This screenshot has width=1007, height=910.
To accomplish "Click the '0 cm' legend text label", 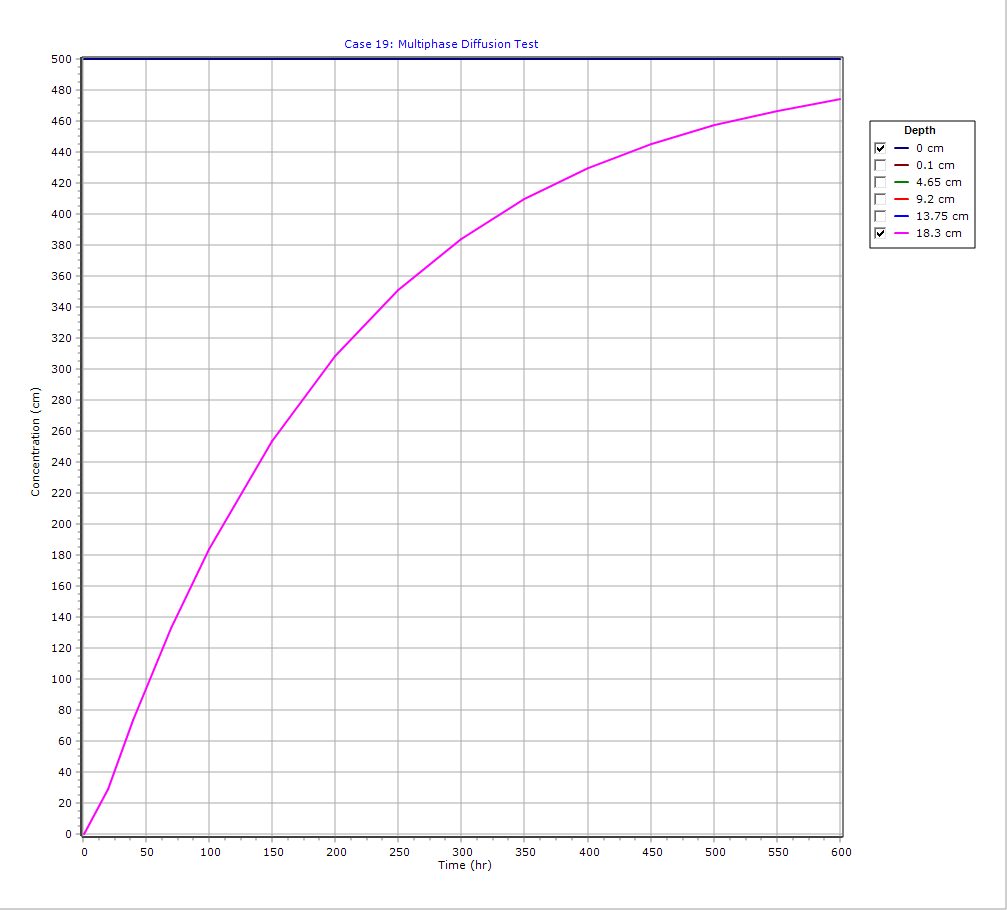I will click(929, 148).
